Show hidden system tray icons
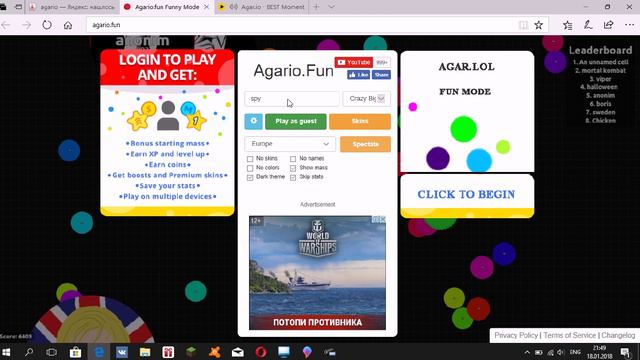This screenshot has width=640, height=360. (x=527, y=352)
